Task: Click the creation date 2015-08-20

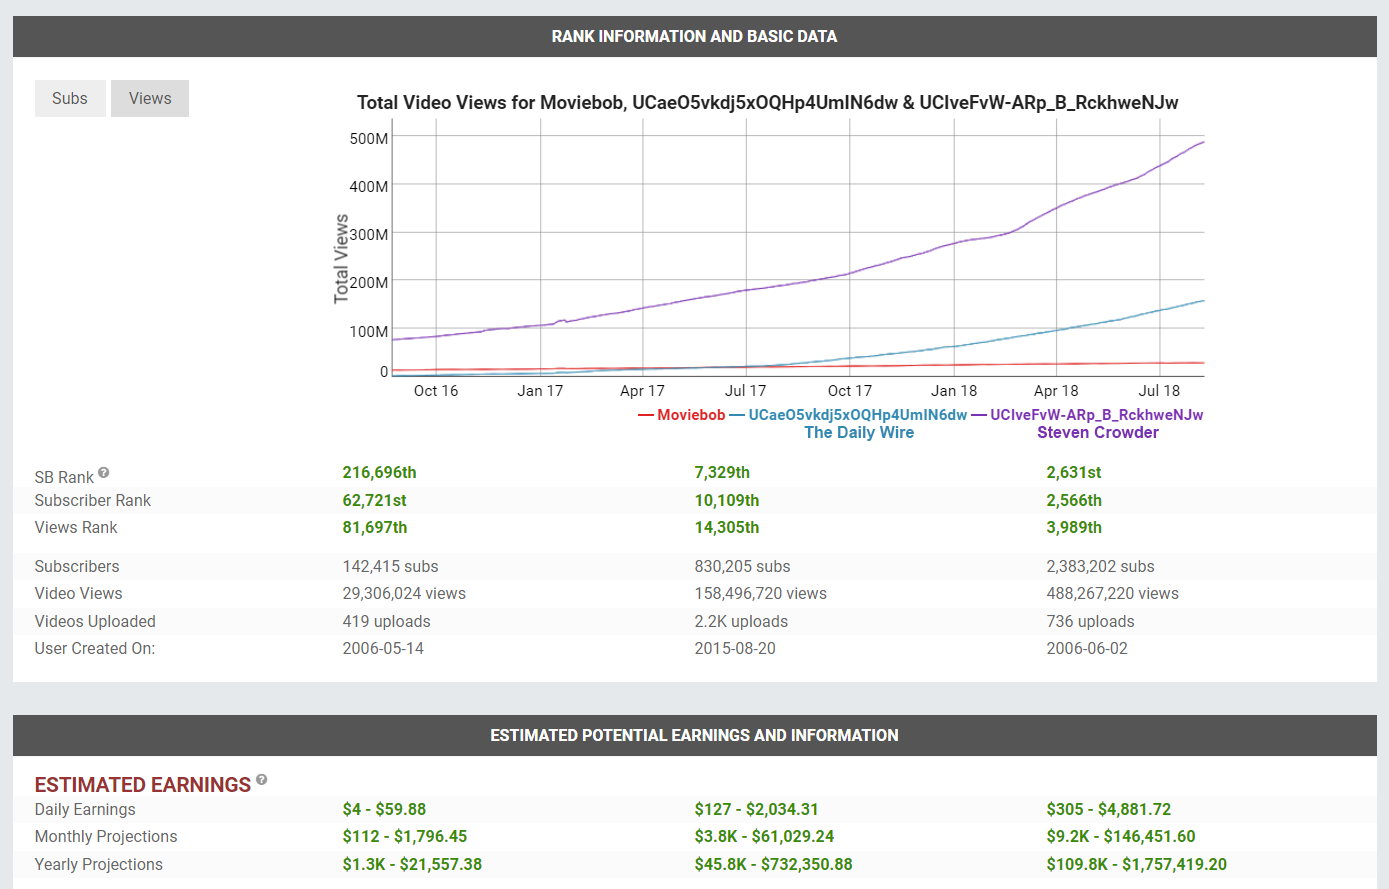Action: [x=735, y=648]
